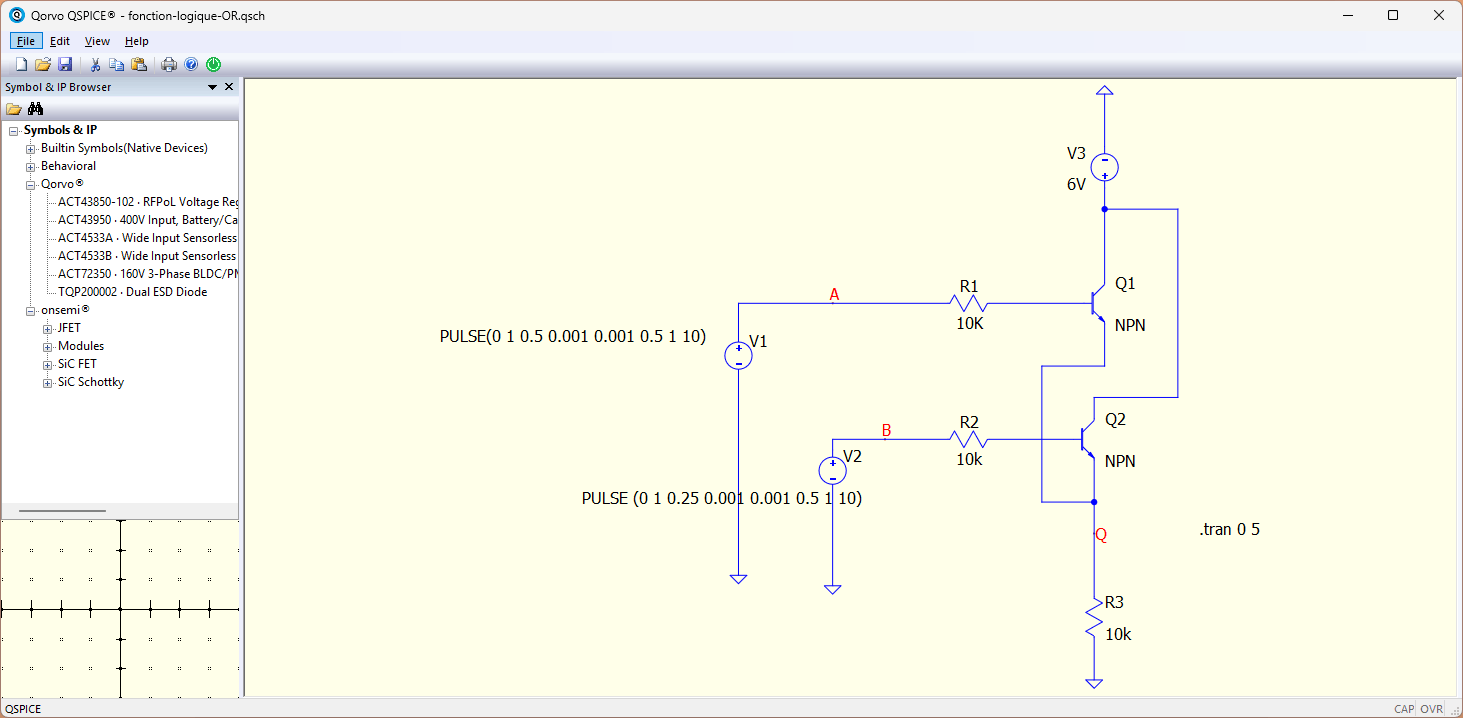The height and width of the screenshot is (718, 1463).
Task: Select the .tran 0 5 directive text
Action: 1229,529
